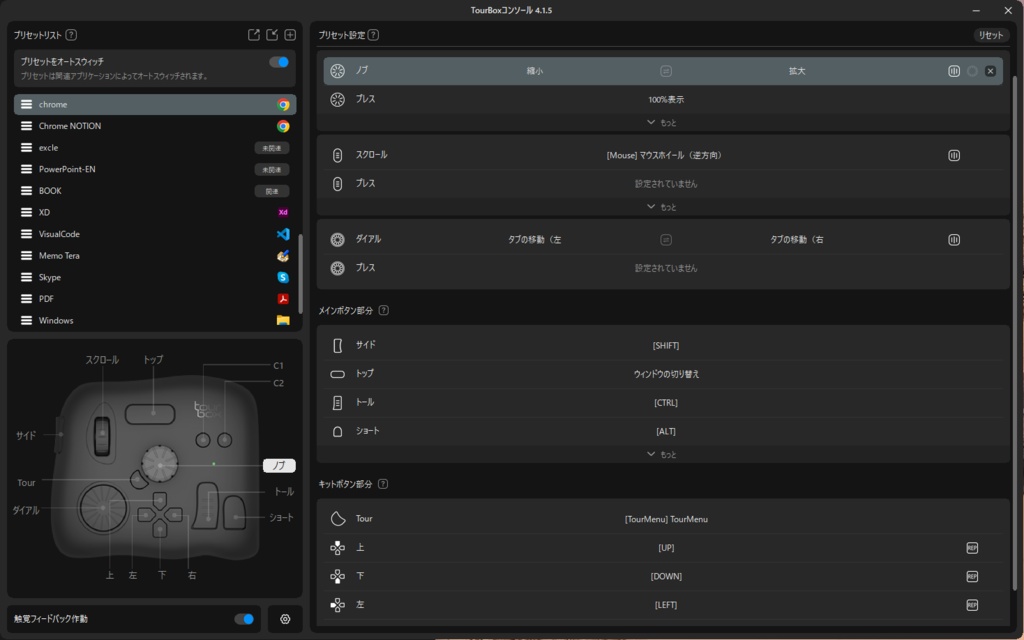
Task: Open help icon next to プリセット設定
Action: pos(373,35)
